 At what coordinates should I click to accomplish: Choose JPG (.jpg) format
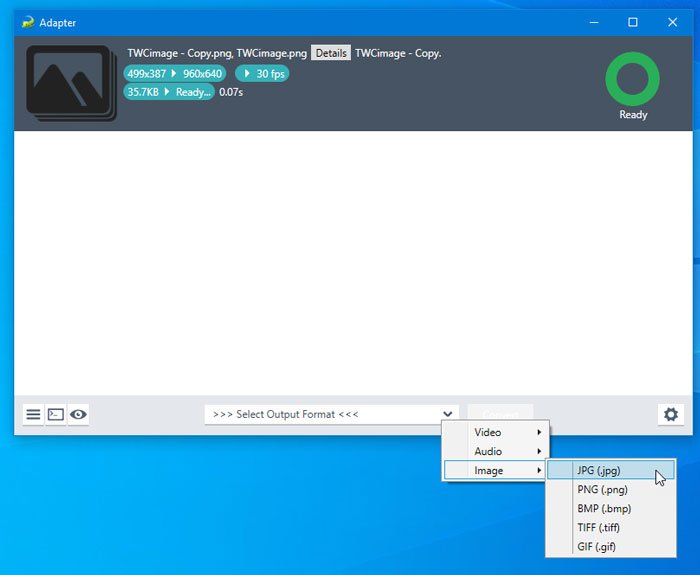click(611, 470)
